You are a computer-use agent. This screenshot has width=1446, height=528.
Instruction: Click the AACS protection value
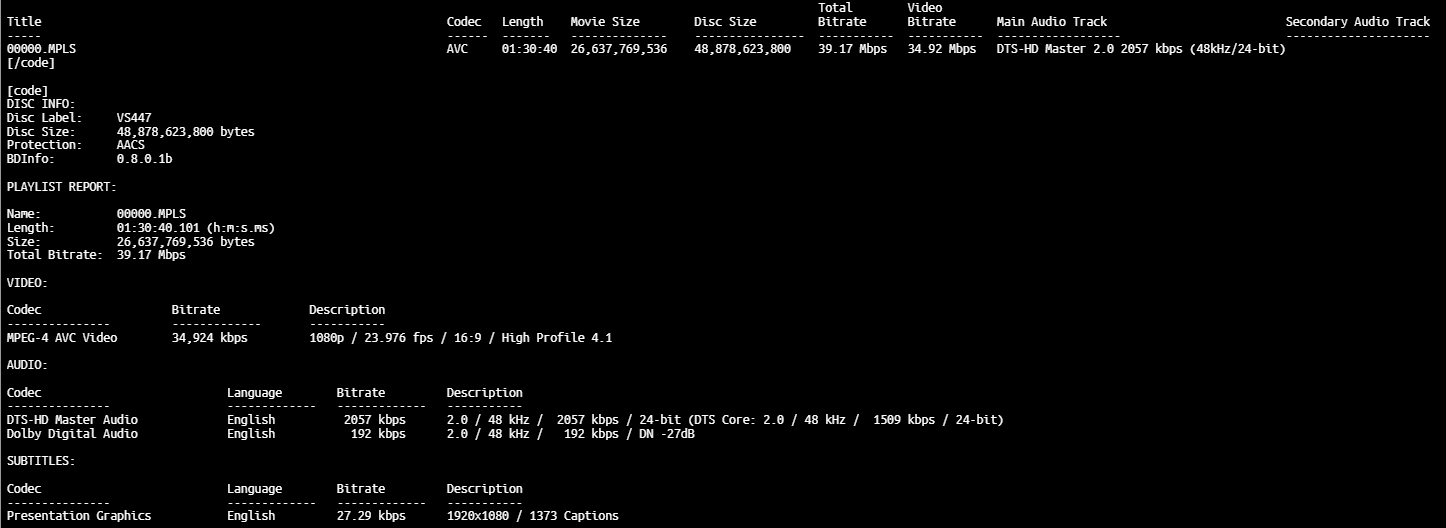pyautogui.click(x=130, y=145)
